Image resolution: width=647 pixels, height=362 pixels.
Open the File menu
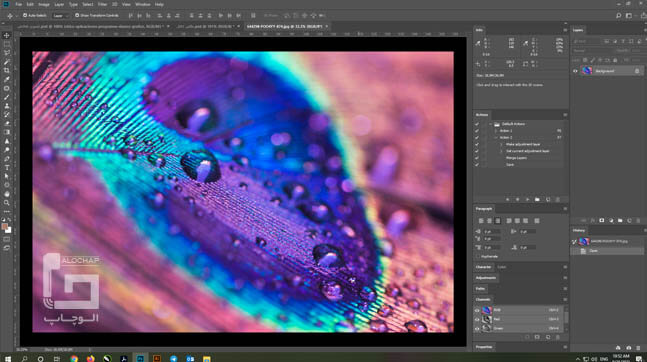point(19,4)
